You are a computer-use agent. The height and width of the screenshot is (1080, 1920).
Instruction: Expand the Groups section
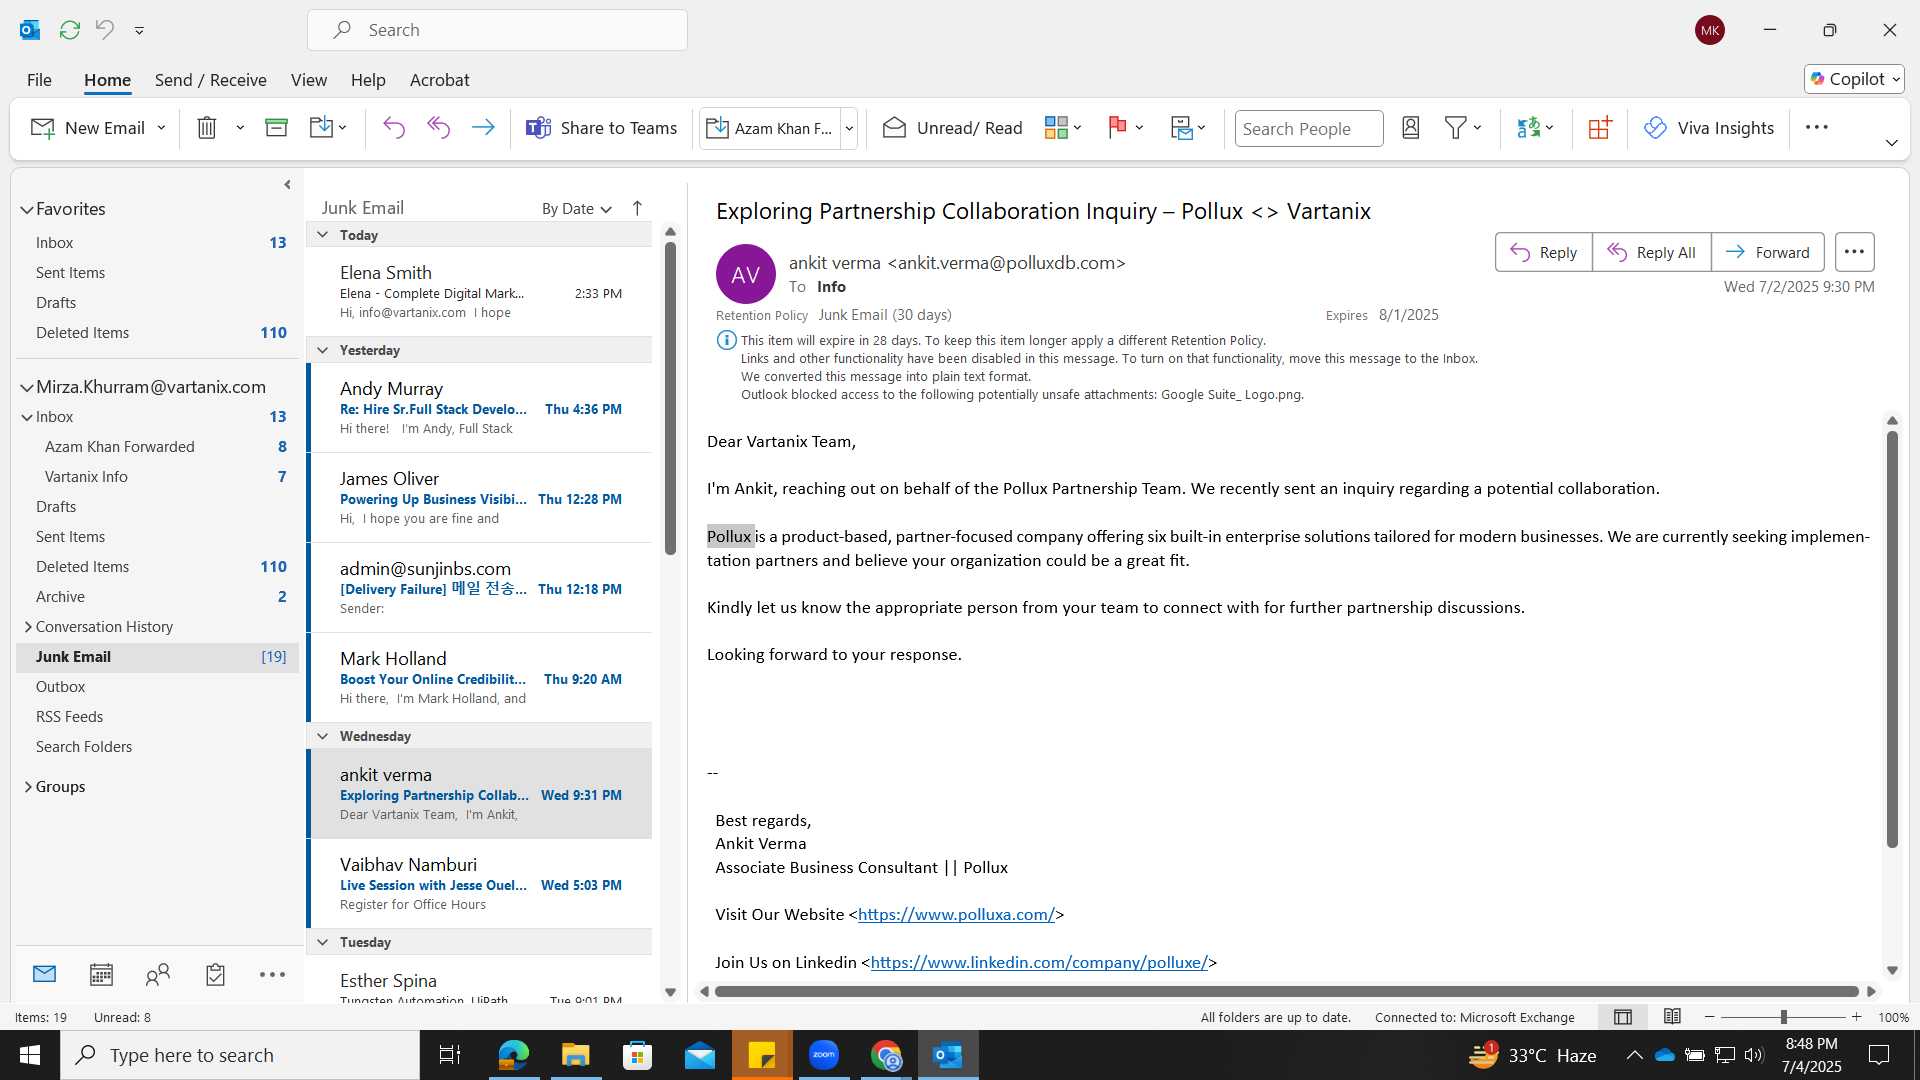[x=27, y=787]
